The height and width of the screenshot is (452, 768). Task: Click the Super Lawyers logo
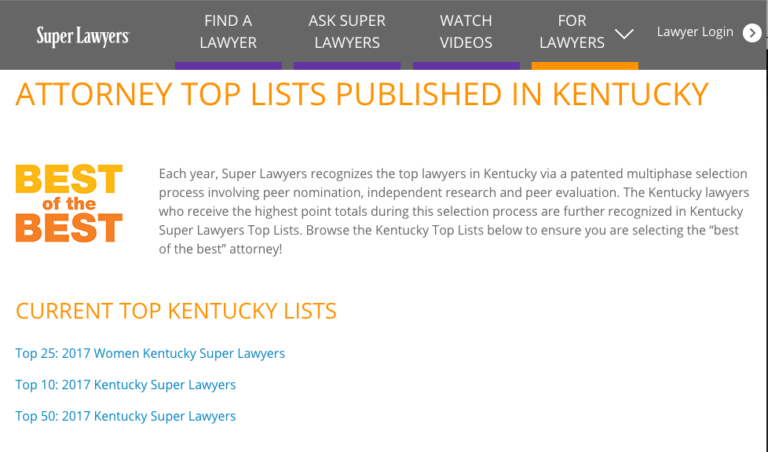[x=82, y=36]
